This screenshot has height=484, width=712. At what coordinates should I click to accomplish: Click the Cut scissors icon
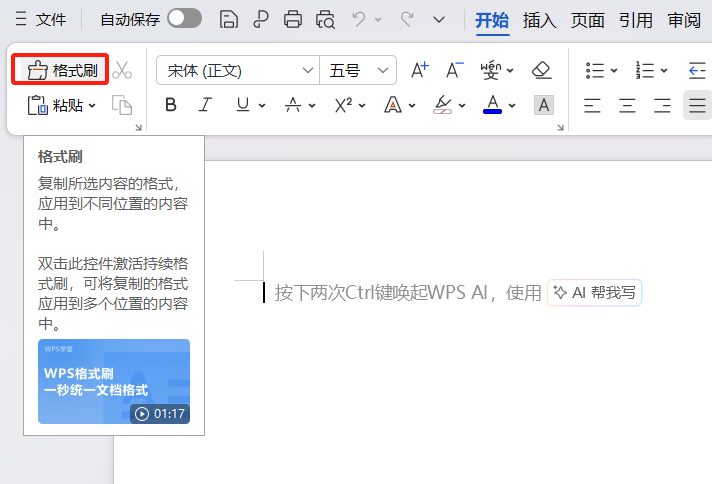pos(122,70)
